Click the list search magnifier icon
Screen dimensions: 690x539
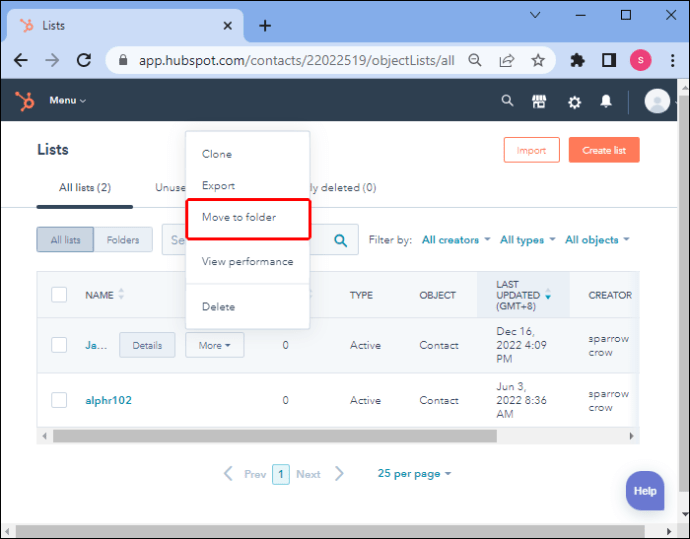click(340, 240)
